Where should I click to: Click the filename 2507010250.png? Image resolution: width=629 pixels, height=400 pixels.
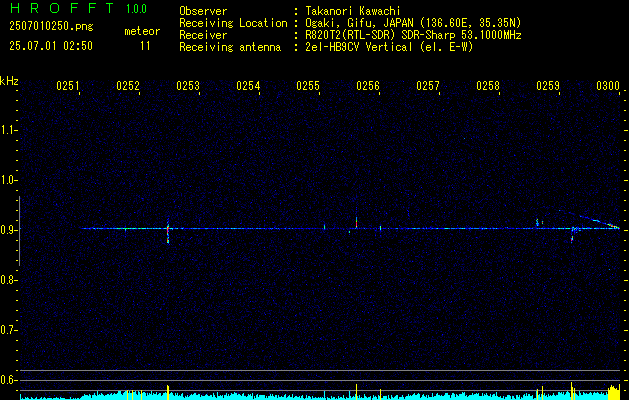51,27
